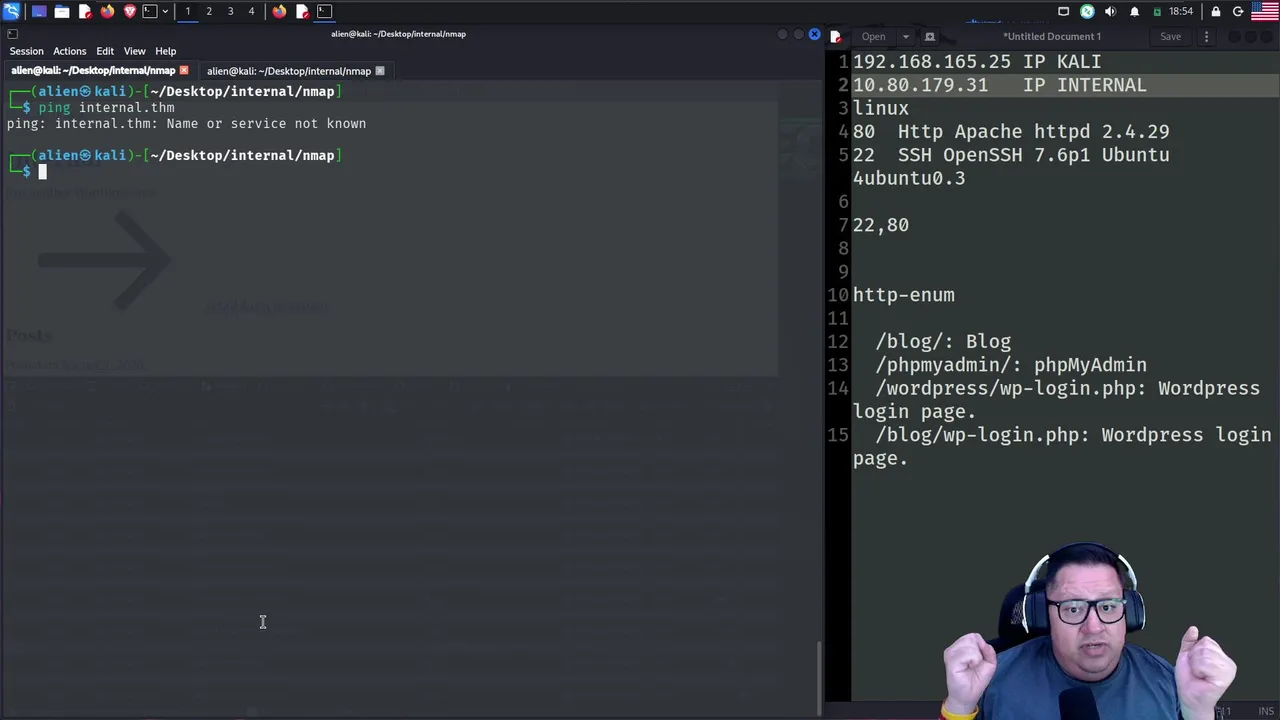Open the Kali applications menu

[11, 11]
